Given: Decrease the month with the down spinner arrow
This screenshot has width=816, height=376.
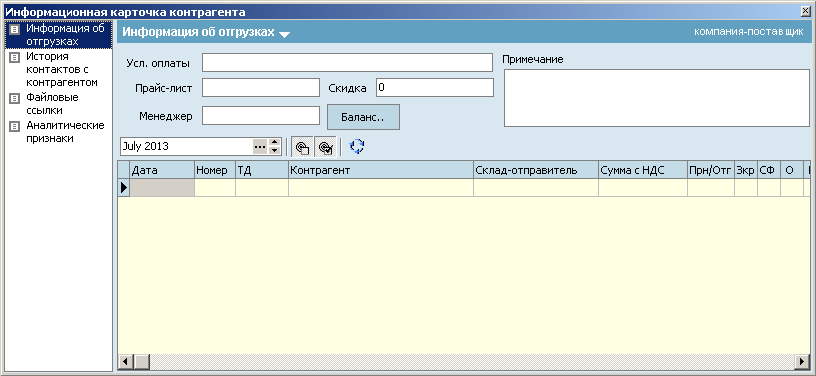Looking at the screenshot, I should point(275,151).
